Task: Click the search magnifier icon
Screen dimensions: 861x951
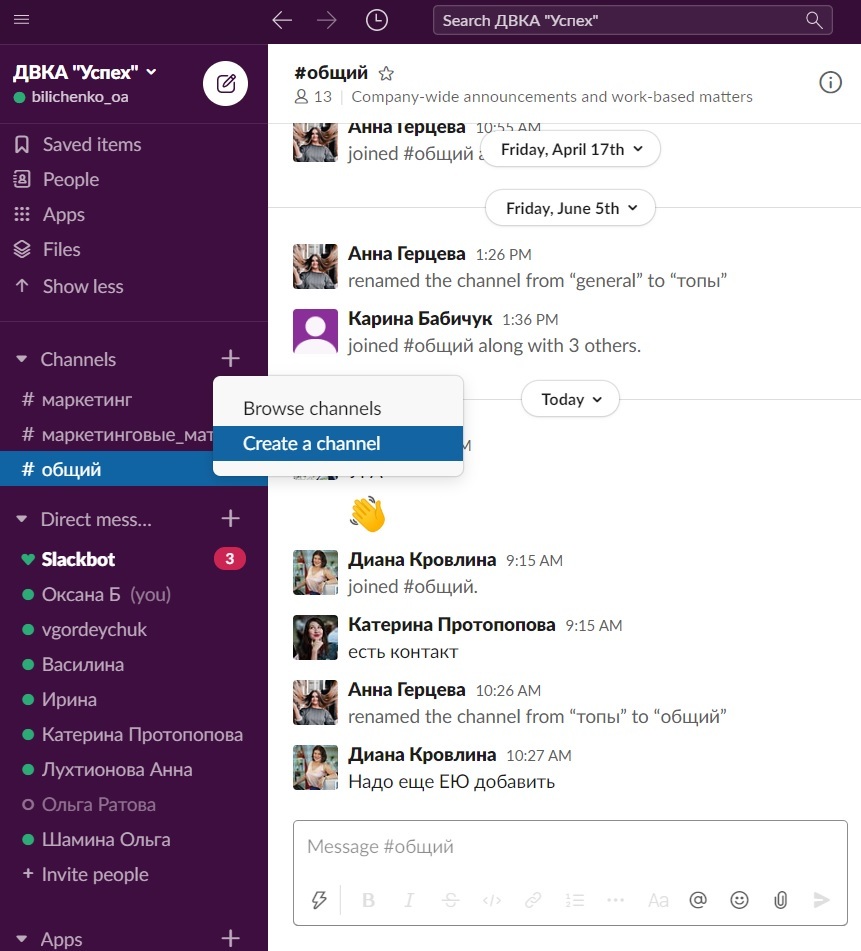Action: tap(814, 20)
